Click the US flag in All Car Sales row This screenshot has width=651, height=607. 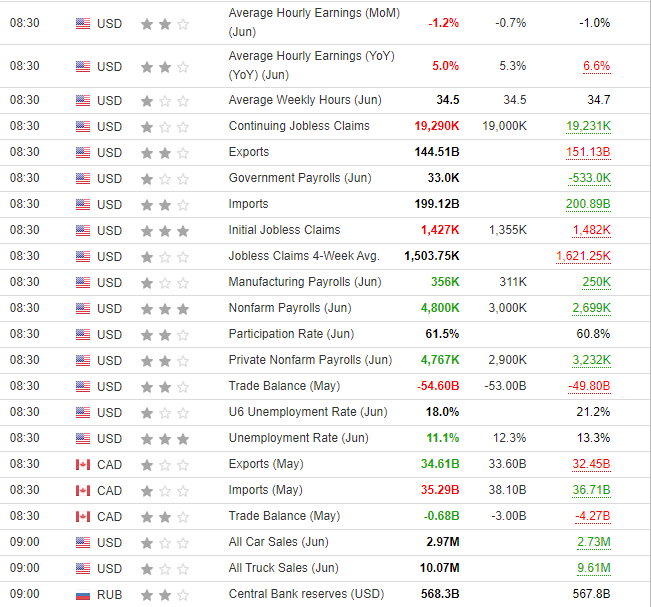tap(83, 542)
